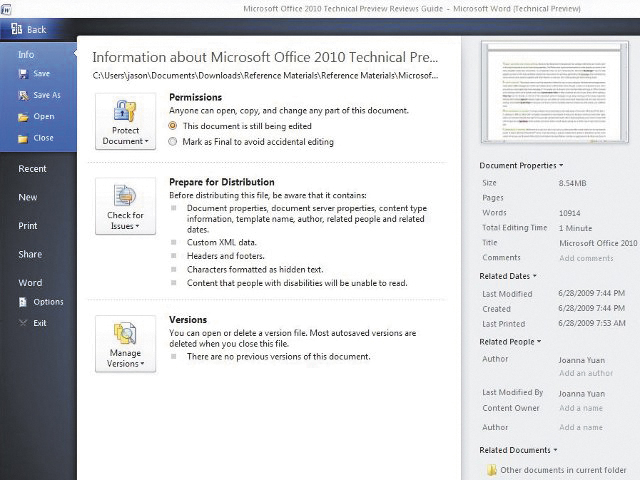Image resolution: width=640 pixels, height=480 pixels.
Task: Open the Recent tab
Action: pyautogui.click(x=32, y=169)
